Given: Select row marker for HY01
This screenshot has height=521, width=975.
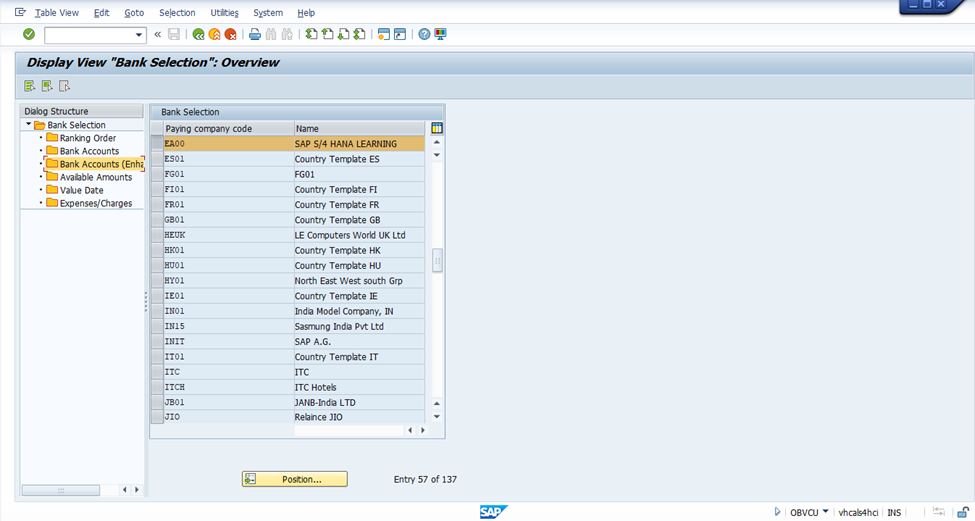Looking at the screenshot, I should coord(157,280).
